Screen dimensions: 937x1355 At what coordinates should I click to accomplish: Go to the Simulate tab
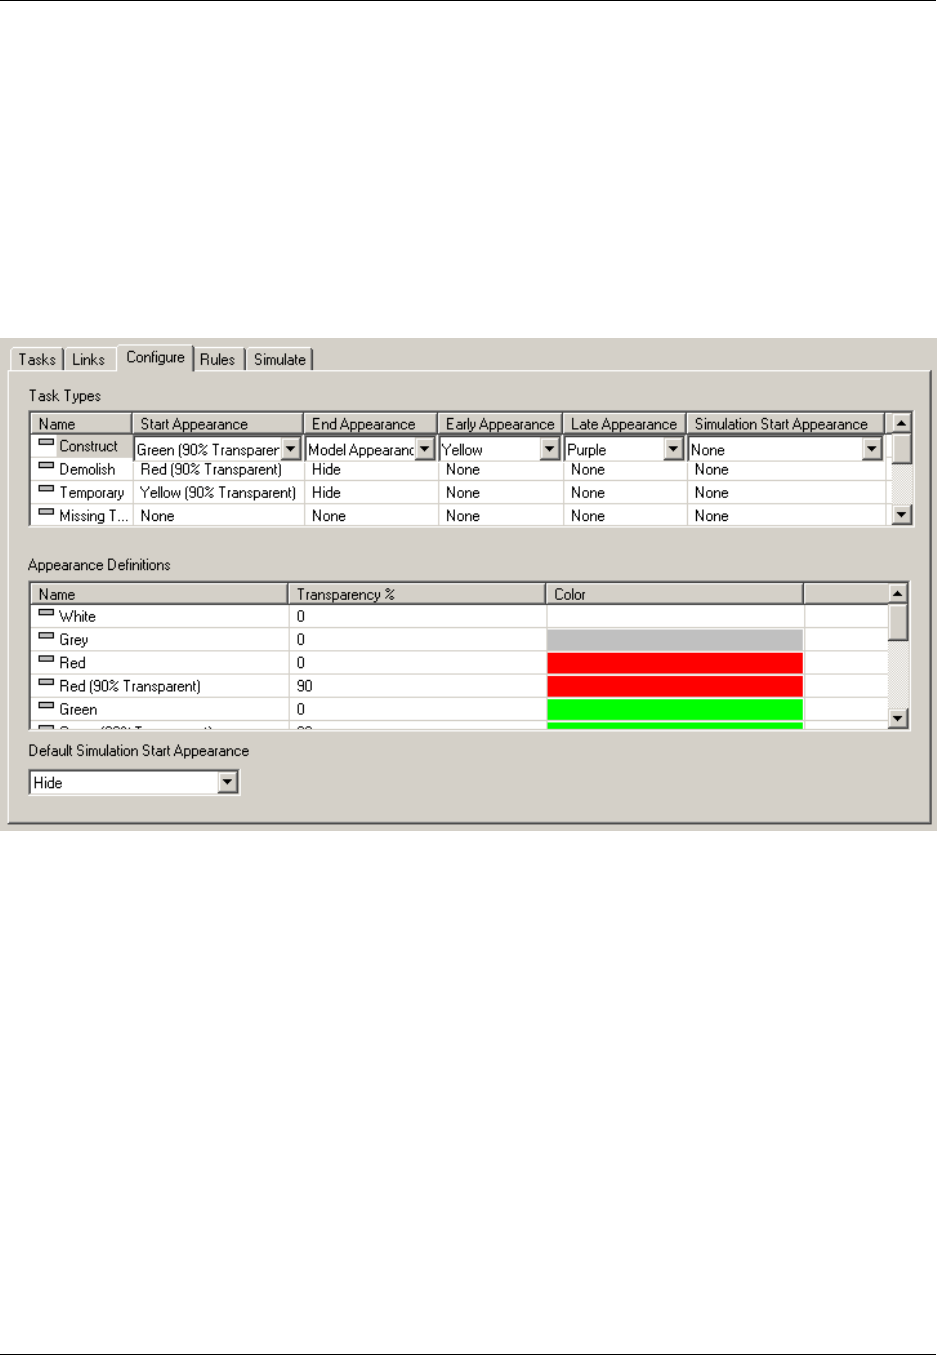pos(279,359)
